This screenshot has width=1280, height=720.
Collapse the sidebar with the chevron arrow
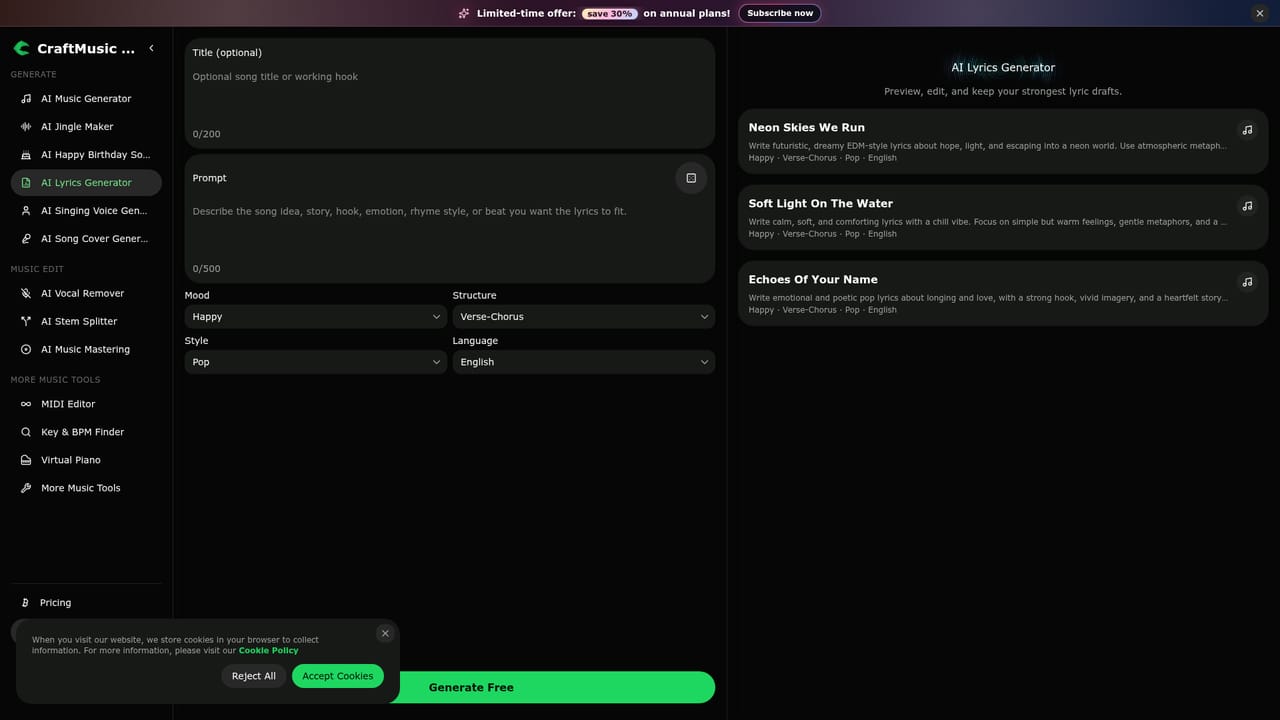tap(152, 48)
